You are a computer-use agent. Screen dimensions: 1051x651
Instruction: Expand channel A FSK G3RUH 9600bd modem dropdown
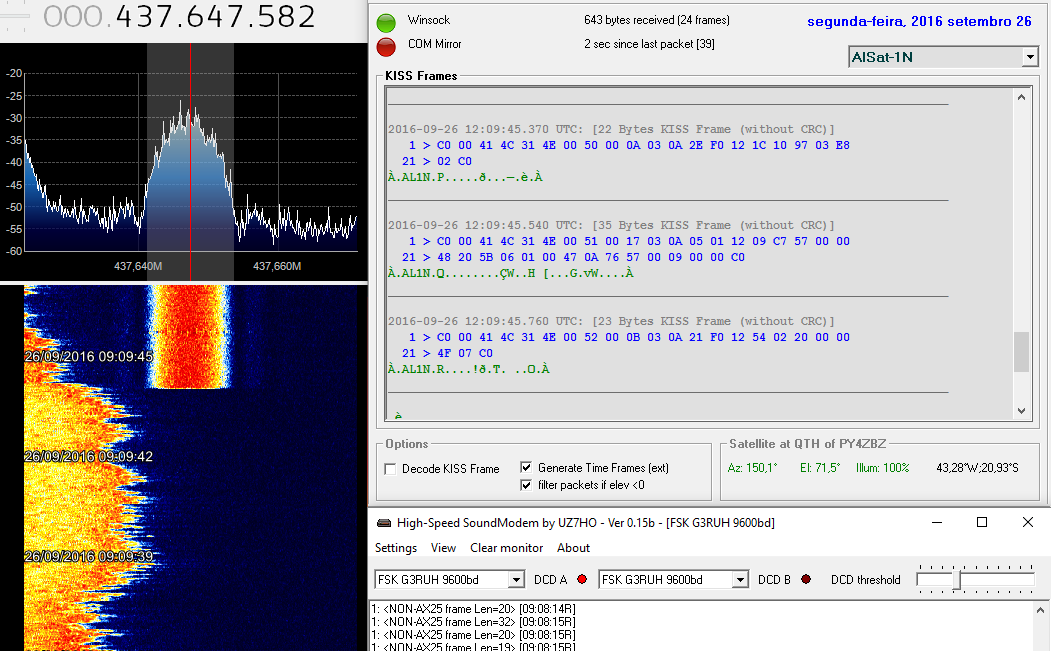(516, 580)
